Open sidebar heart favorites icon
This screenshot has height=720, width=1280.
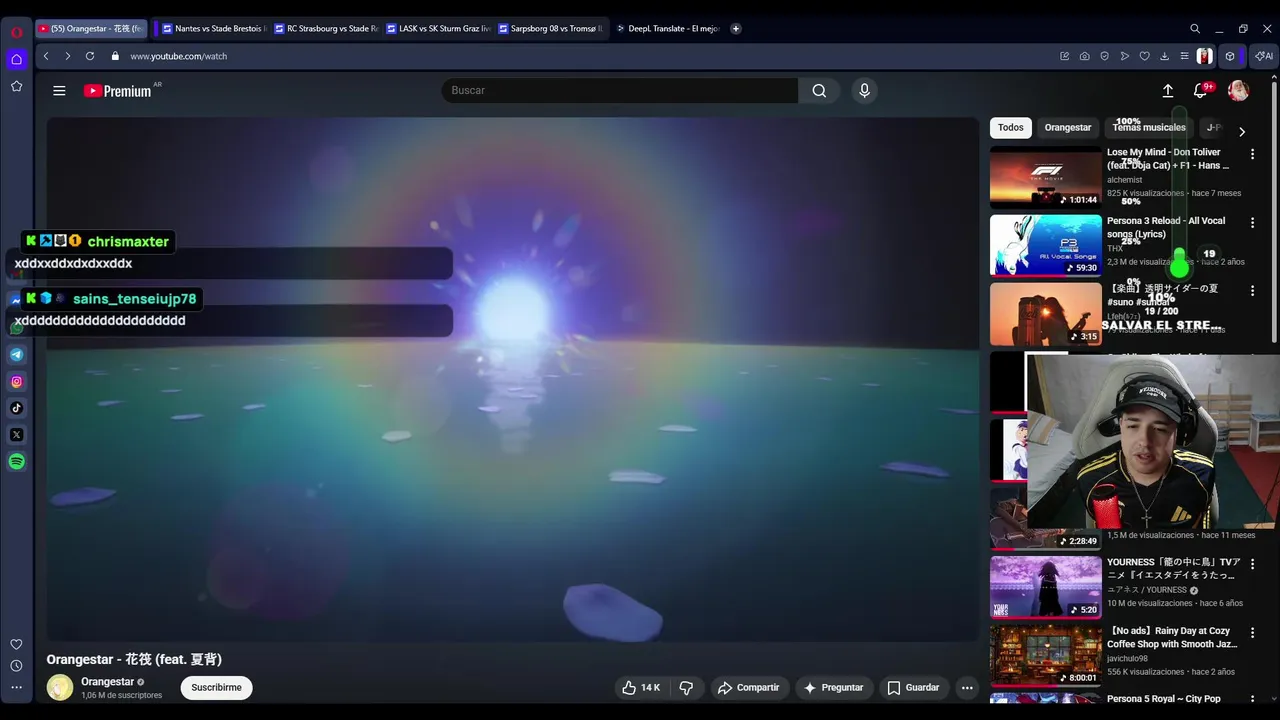click(16, 644)
